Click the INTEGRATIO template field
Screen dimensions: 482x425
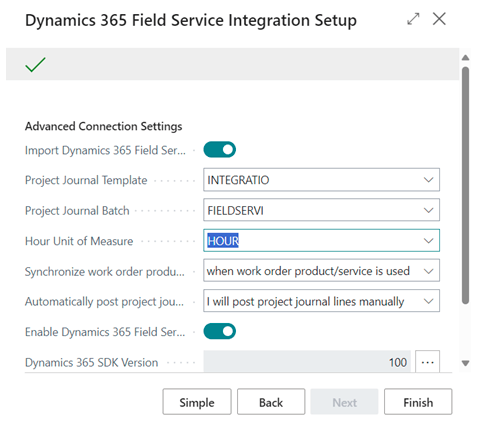[x=321, y=180]
